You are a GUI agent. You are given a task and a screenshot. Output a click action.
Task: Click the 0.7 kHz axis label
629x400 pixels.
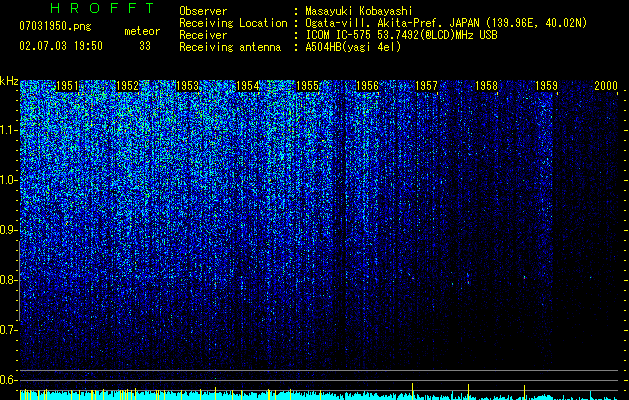point(9,330)
